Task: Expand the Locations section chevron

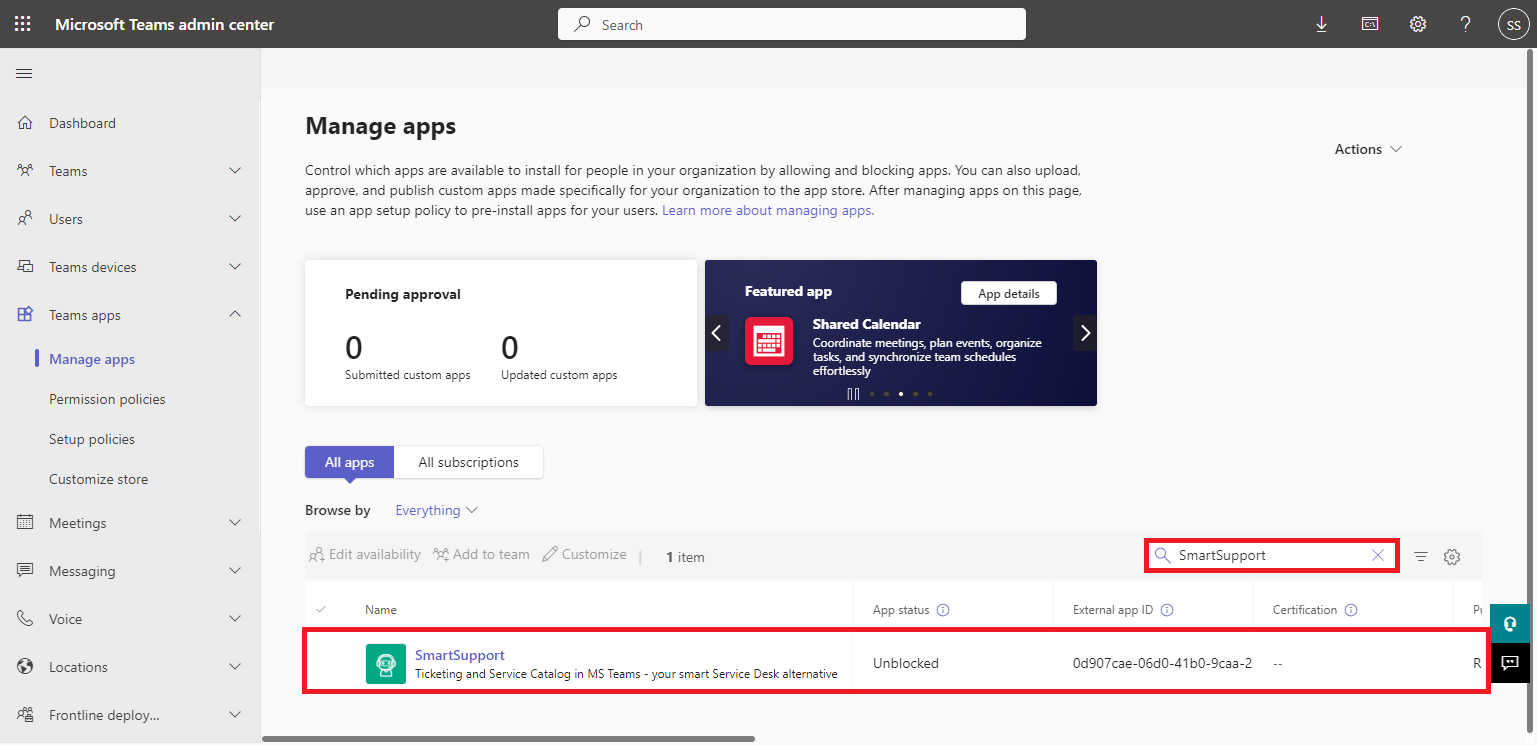Action: (x=235, y=667)
